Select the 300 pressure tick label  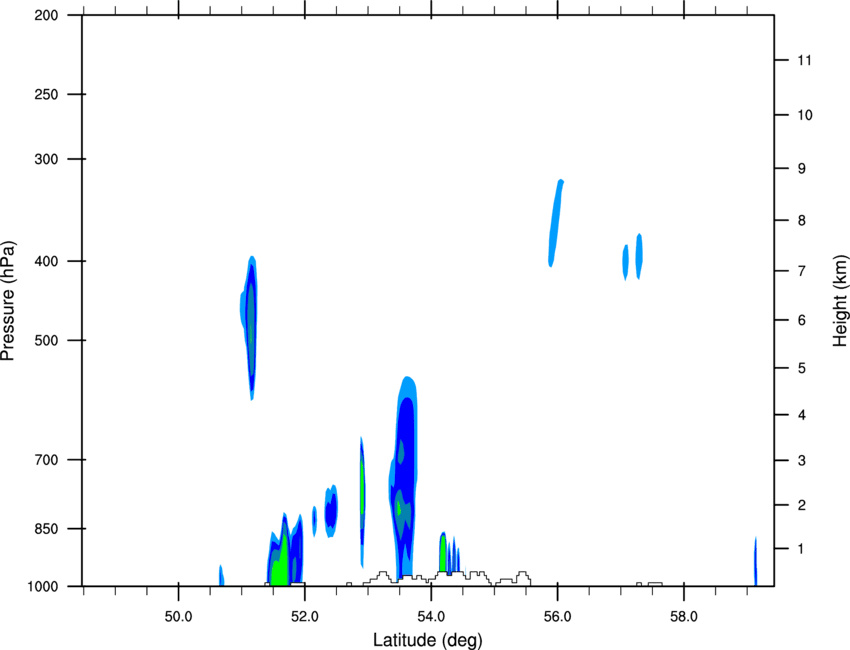pyautogui.click(x=46, y=159)
